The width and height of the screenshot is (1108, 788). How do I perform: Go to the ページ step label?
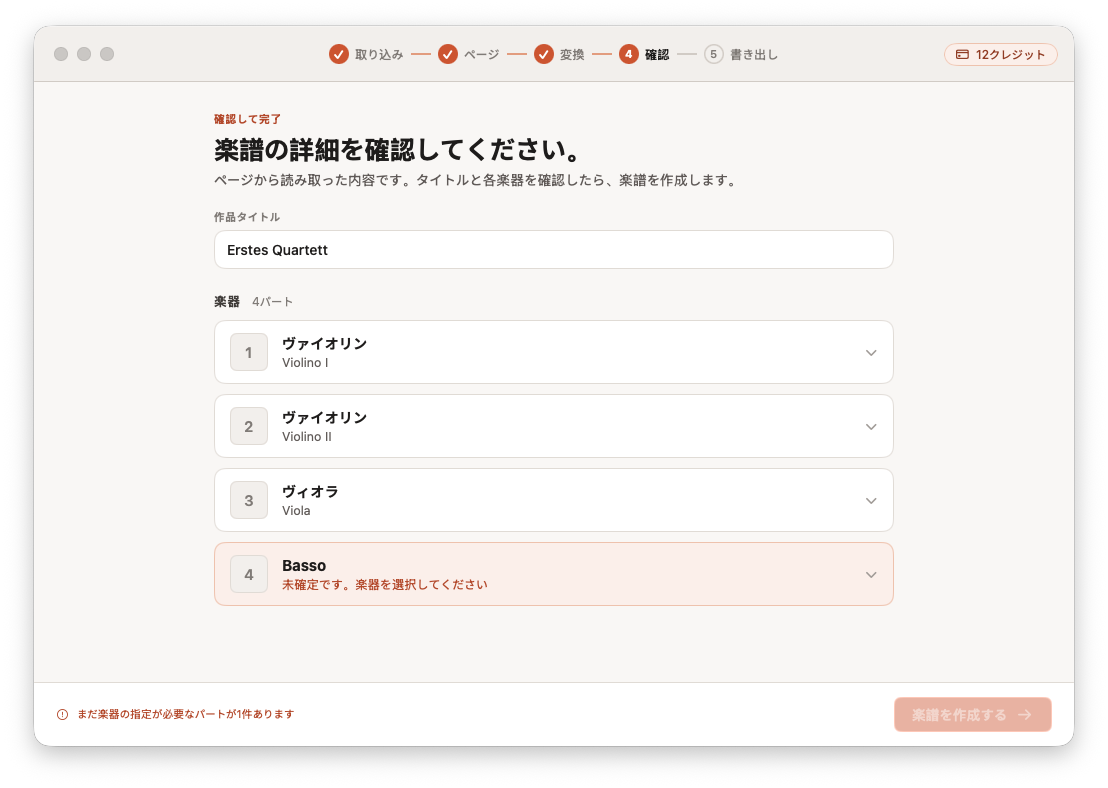point(481,54)
